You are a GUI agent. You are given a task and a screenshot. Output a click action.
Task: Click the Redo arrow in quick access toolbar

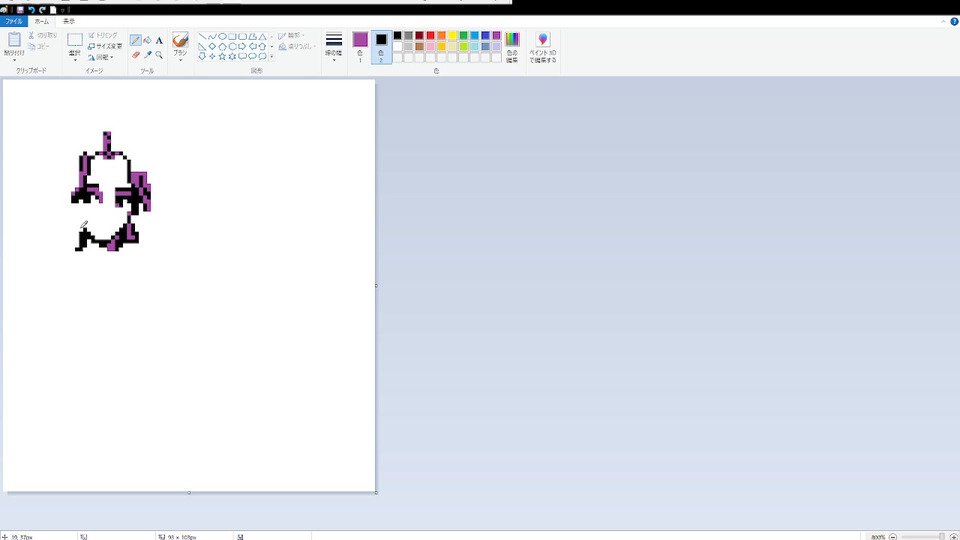[42, 10]
